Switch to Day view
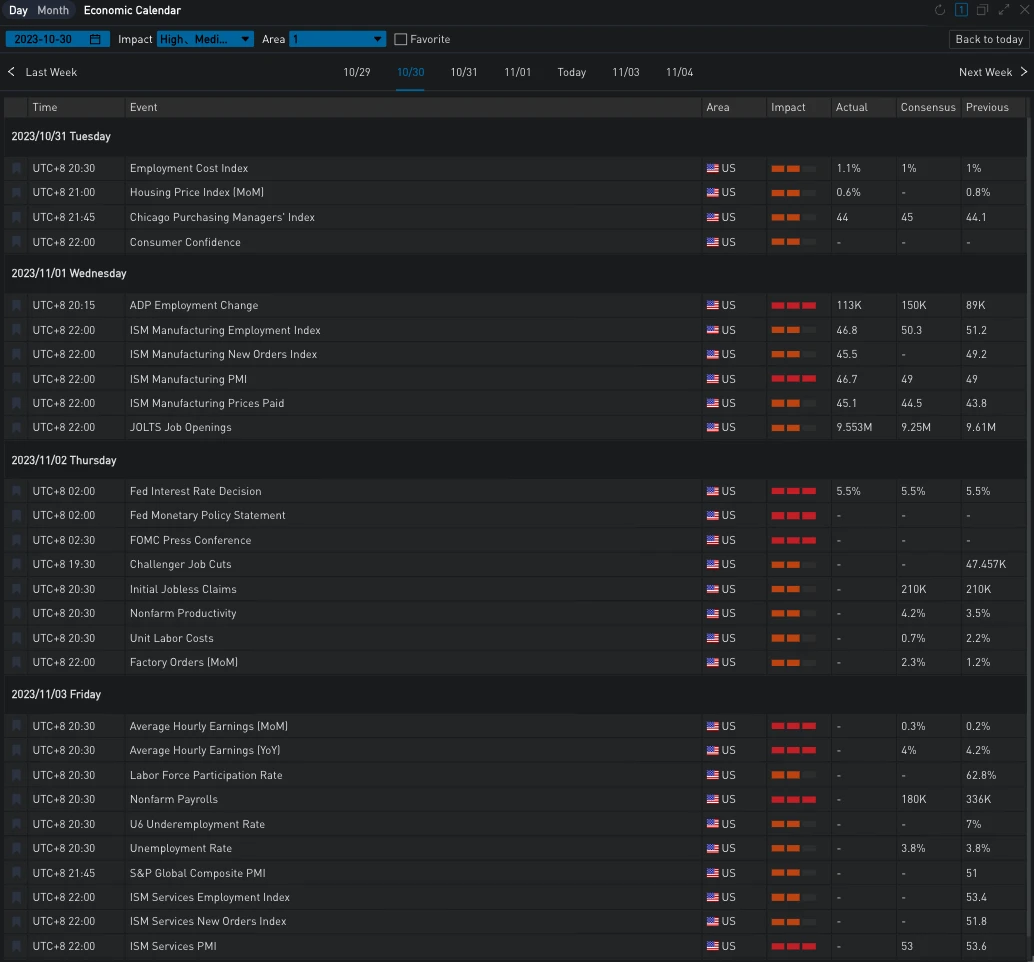Viewport: 1034px width, 962px height. tap(18, 10)
